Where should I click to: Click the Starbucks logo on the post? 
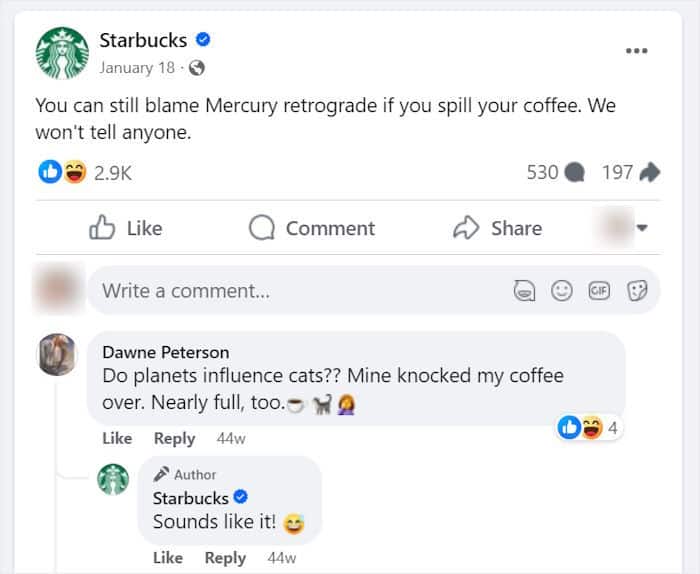[63, 53]
